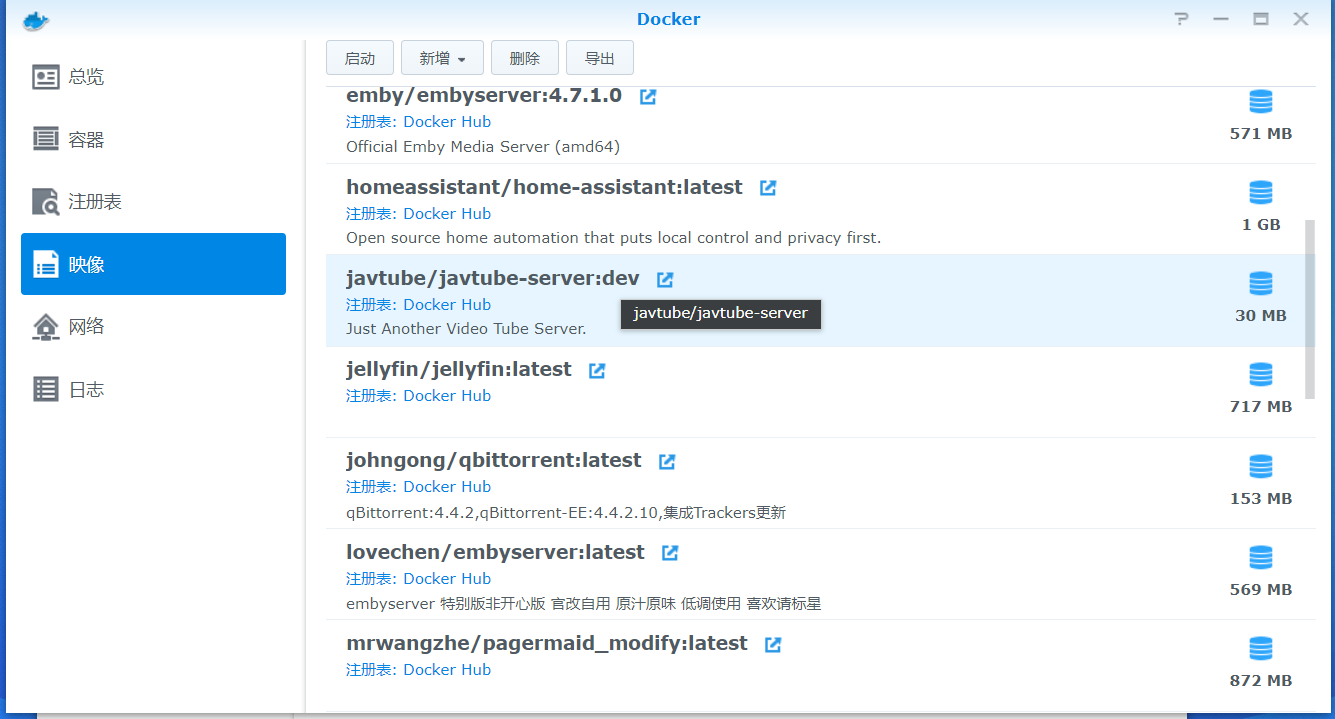1335x719 pixels.
Task: Click the 'Open source home automation' description
Action: click(x=613, y=238)
